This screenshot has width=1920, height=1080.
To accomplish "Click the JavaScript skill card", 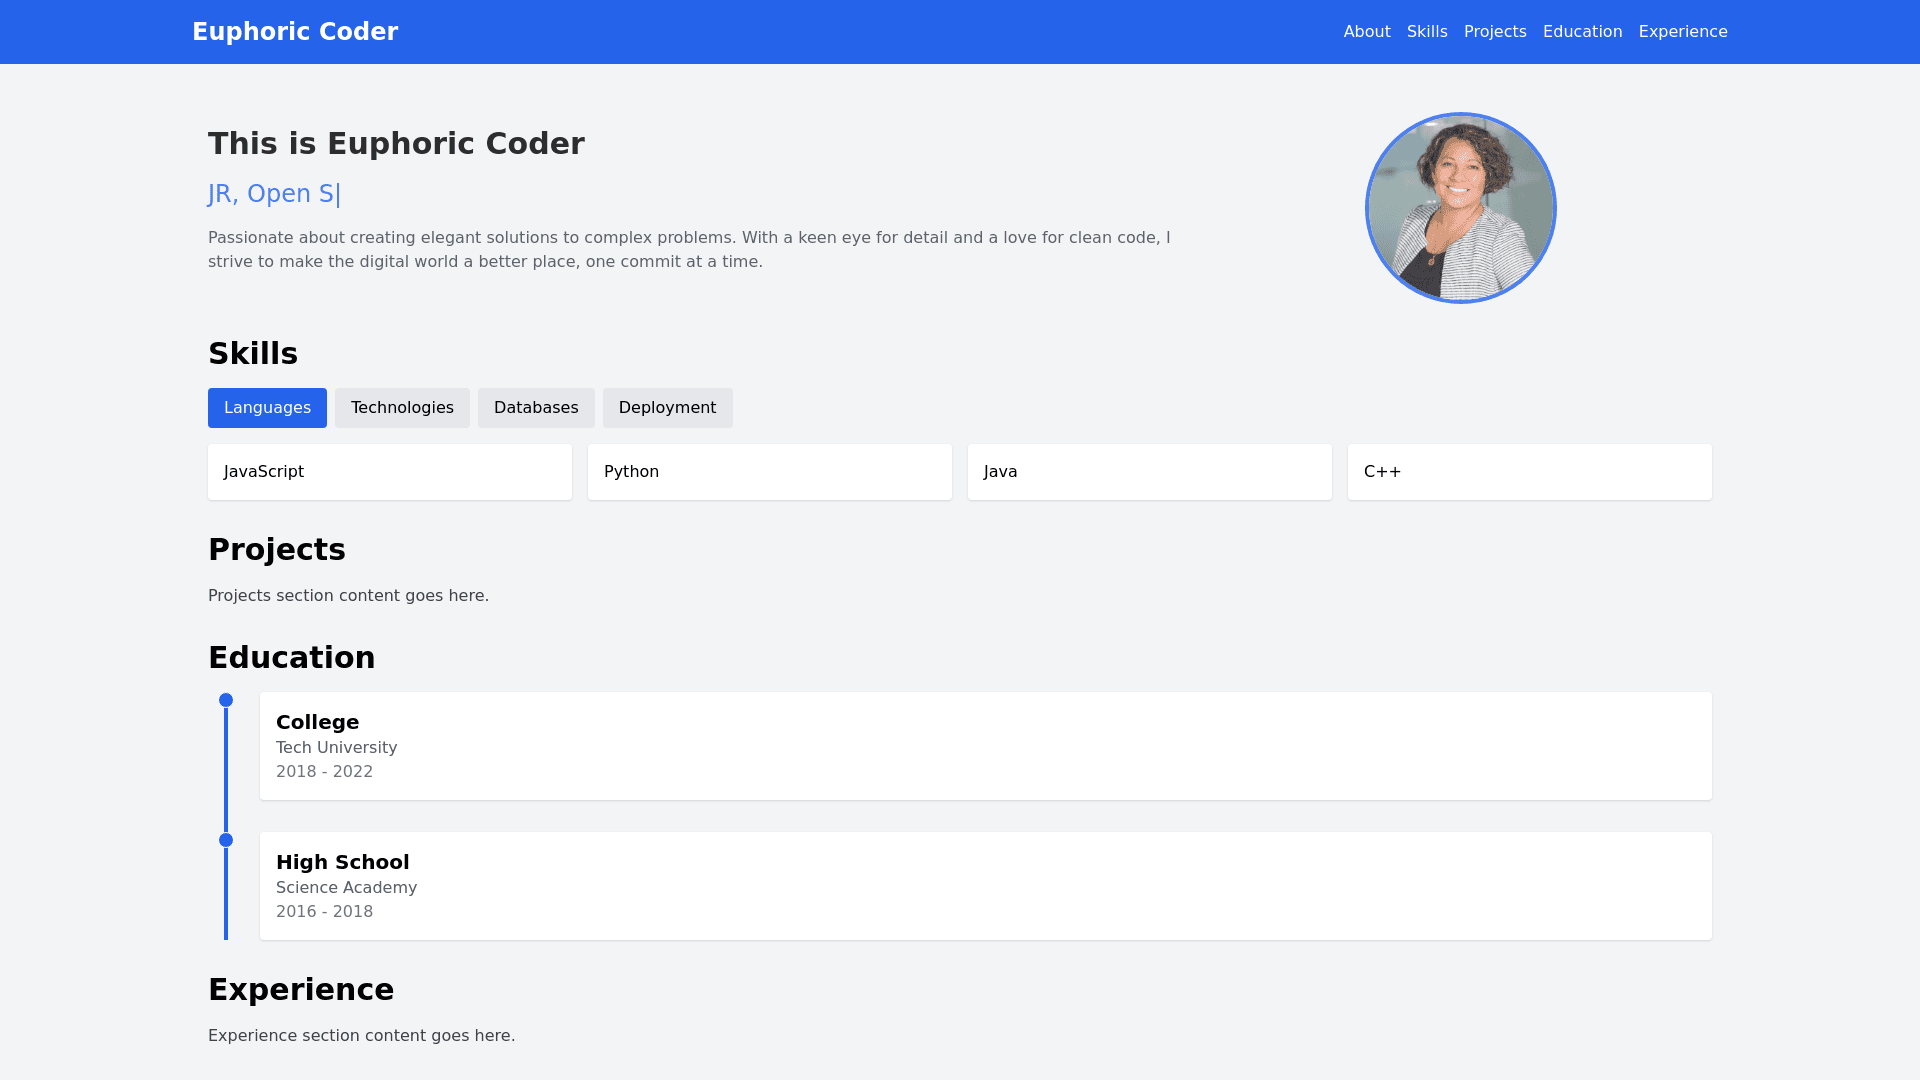I will pos(390,472).
